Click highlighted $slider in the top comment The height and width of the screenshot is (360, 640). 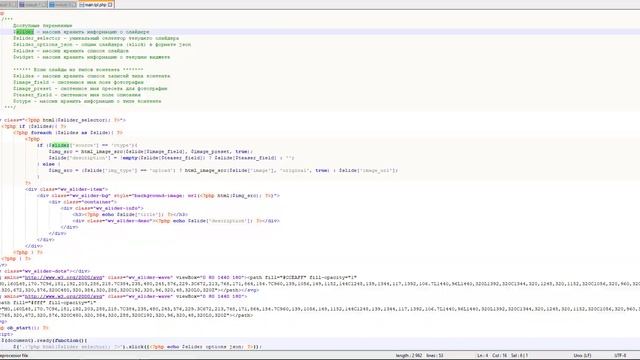(x=24, y=32)
